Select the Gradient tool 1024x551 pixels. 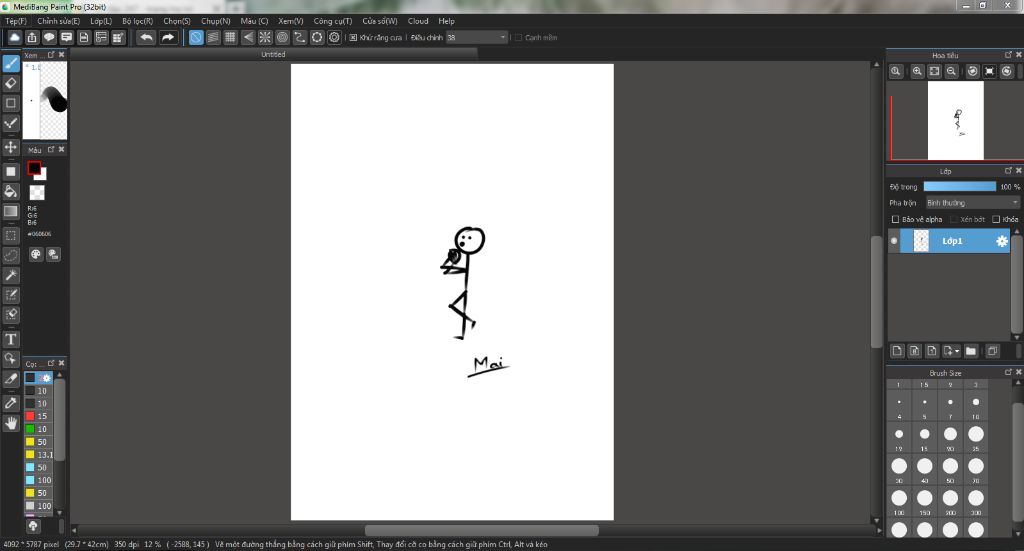[11, 211]
